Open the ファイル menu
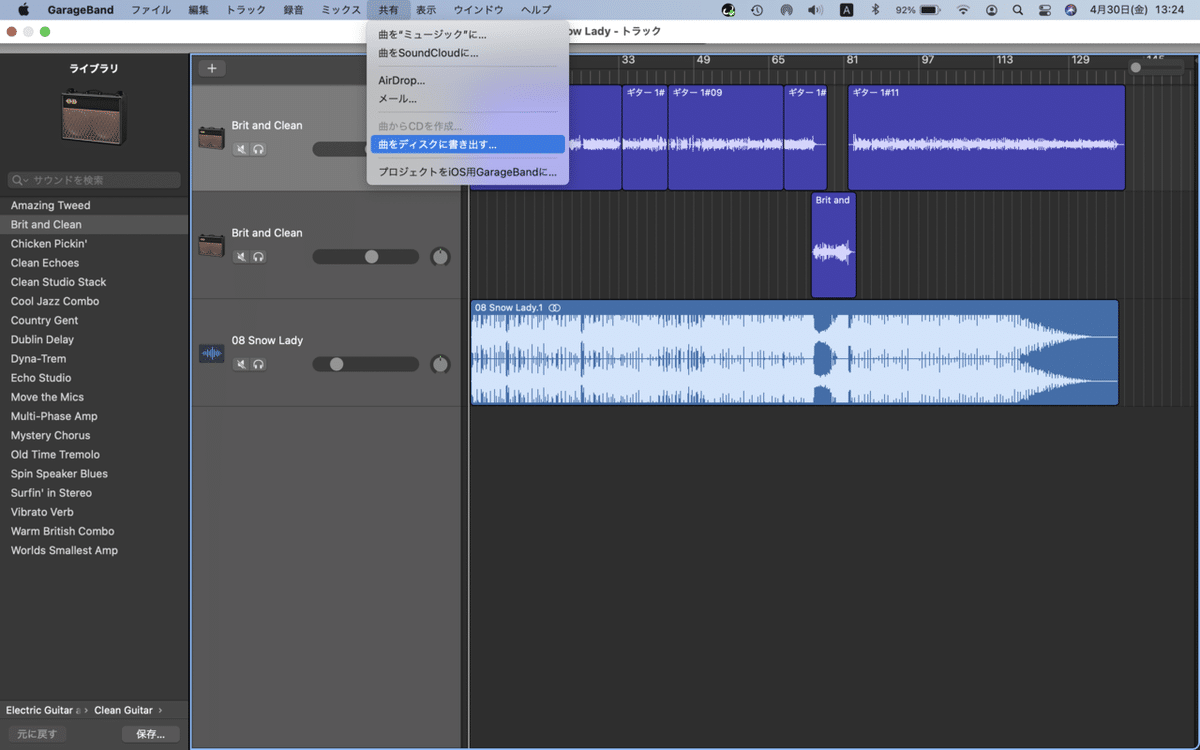The width and height of the screenshot is (1200, 750). (151, 10)
